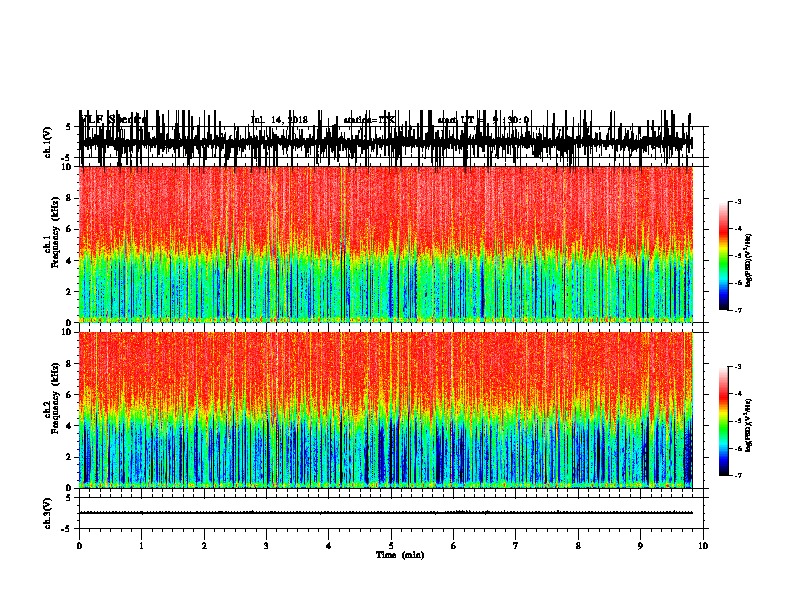This screenshot has height=612, width=792.
Task: Click the "4" tick on the time axis
Action: [x=329, y=546]
